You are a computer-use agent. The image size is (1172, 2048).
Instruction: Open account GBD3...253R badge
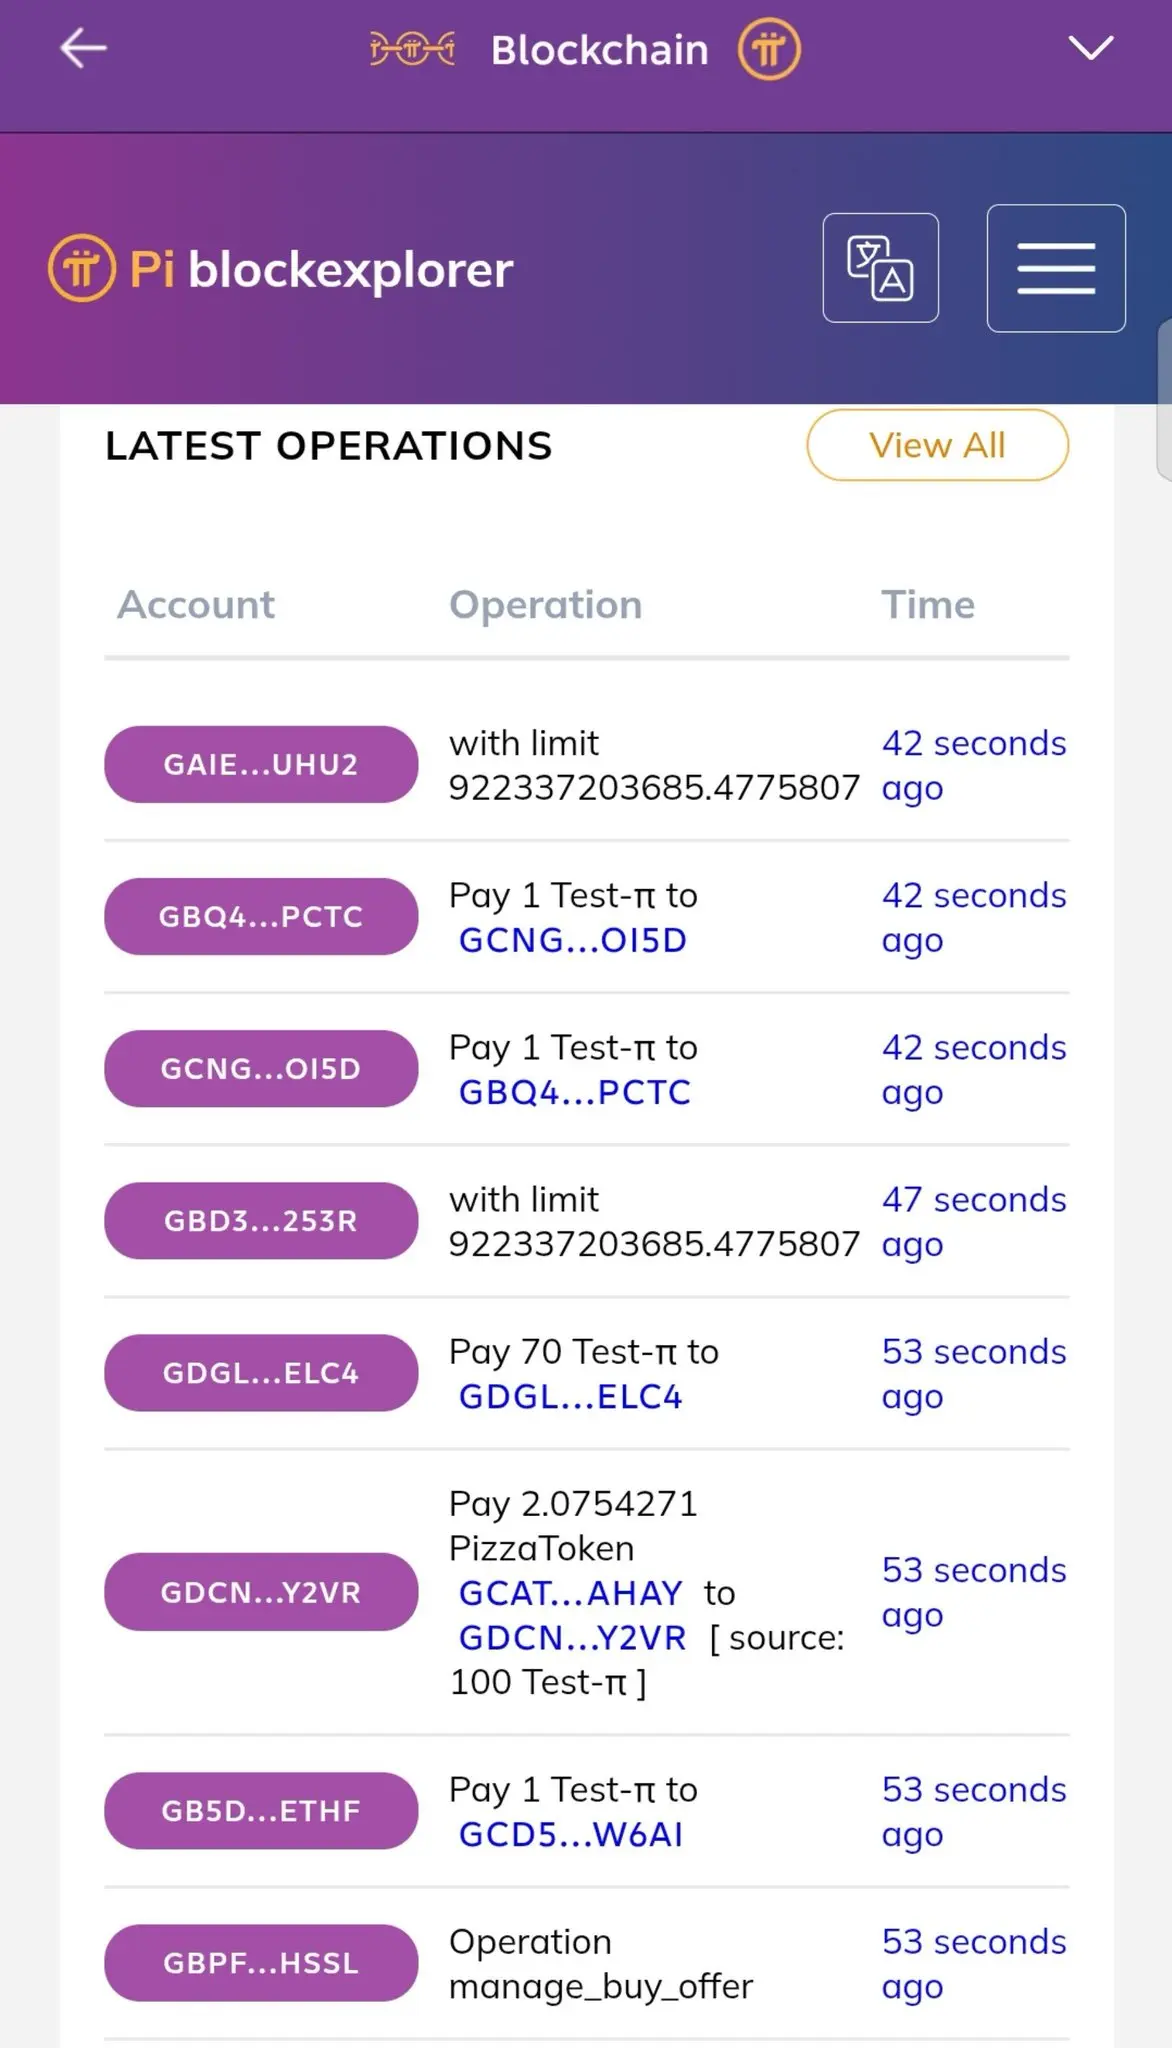point(261,1220)
